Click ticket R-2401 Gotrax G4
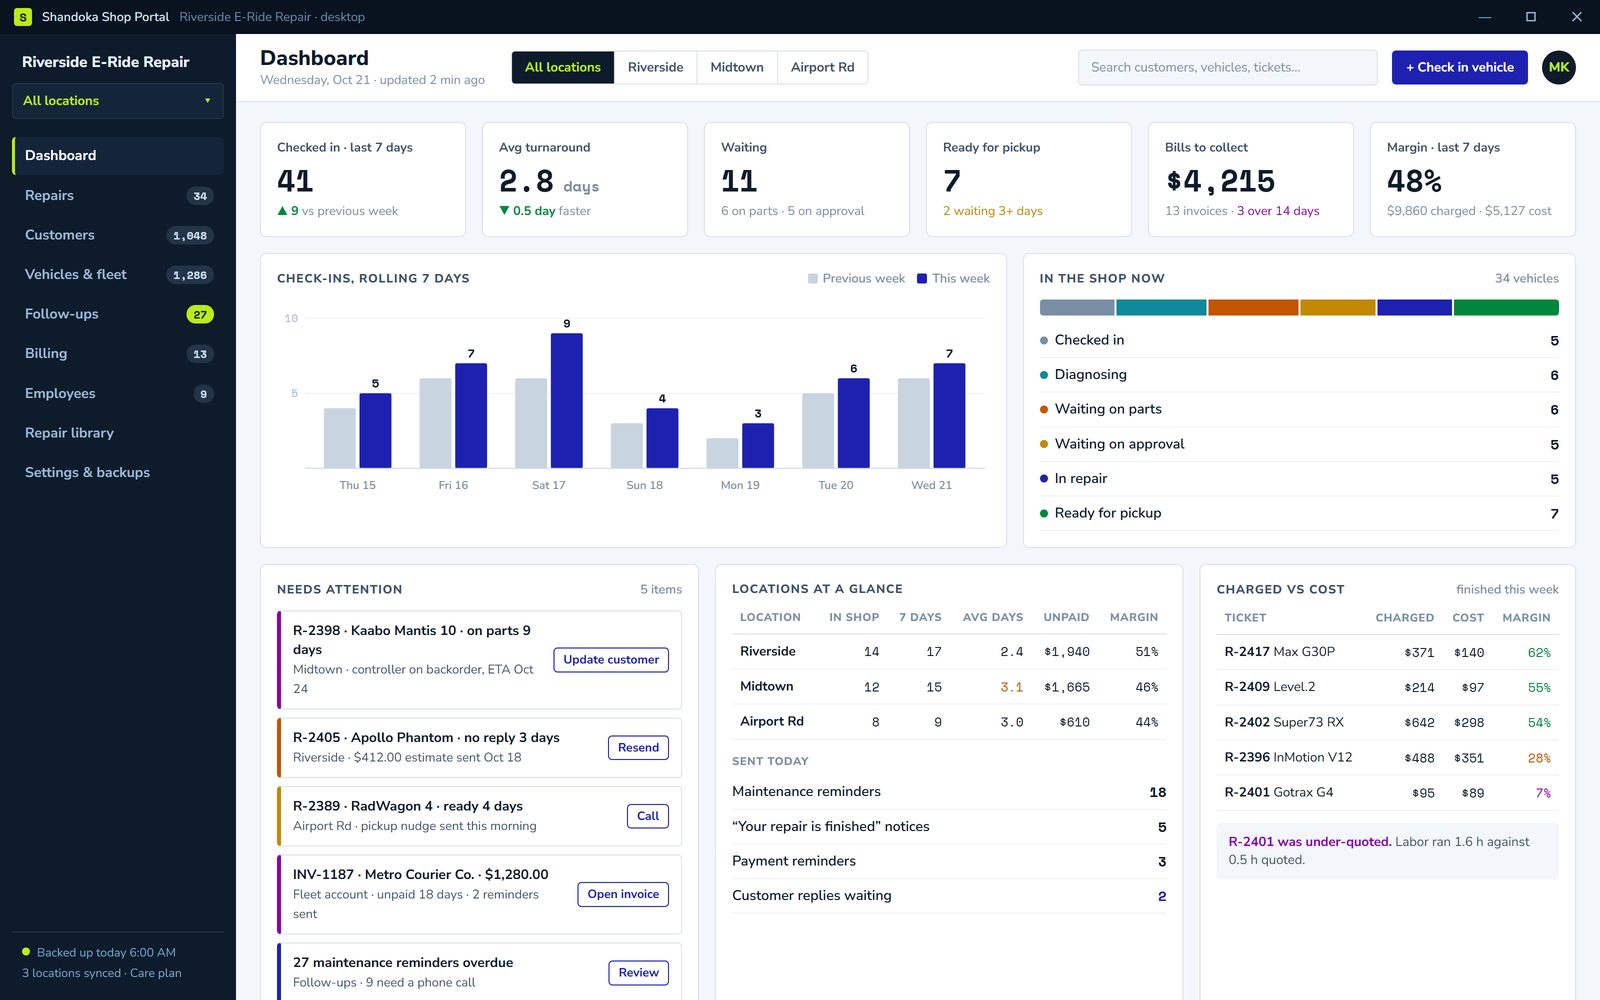The image size is (1600, 1000). tap(1278, 792)
